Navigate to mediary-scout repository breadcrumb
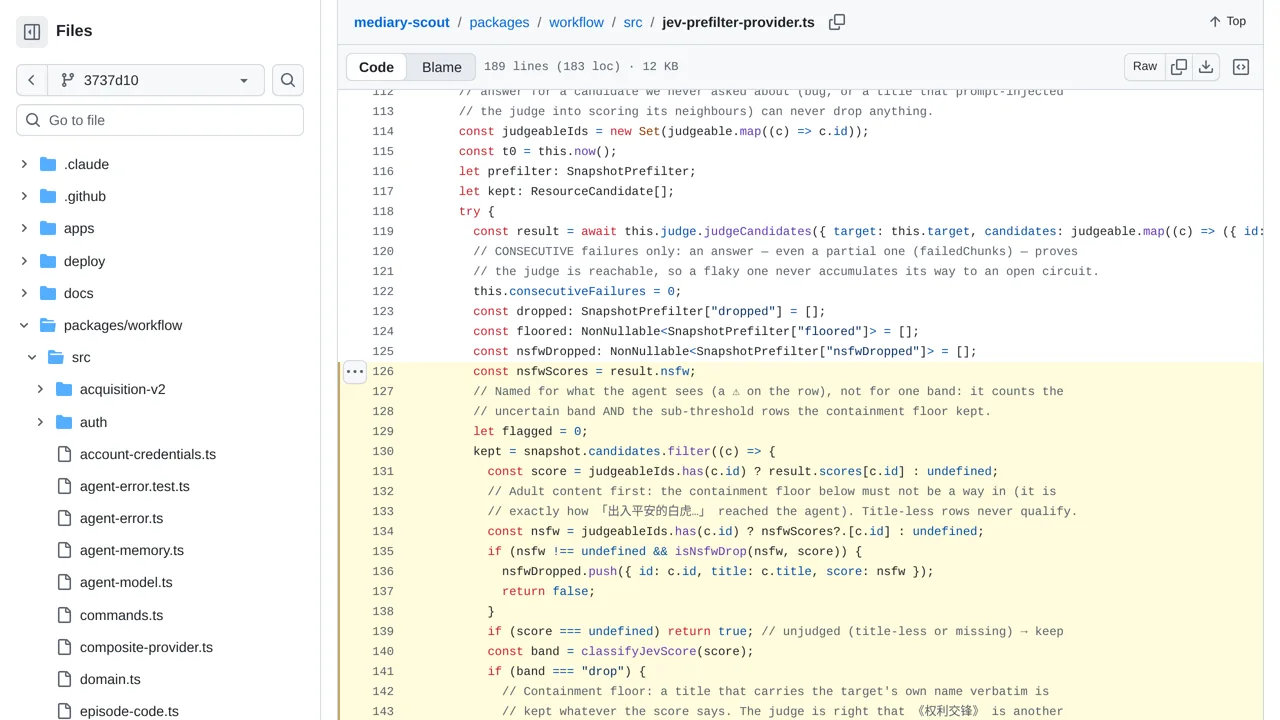 click(x=402, y=22)
